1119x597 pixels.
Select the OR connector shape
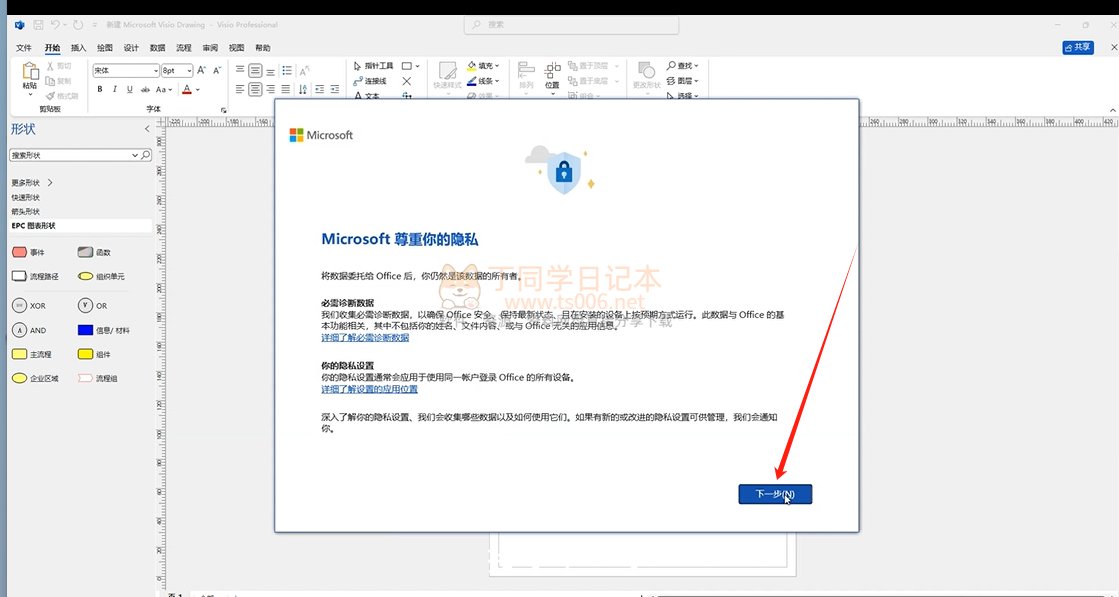point(93,305)
